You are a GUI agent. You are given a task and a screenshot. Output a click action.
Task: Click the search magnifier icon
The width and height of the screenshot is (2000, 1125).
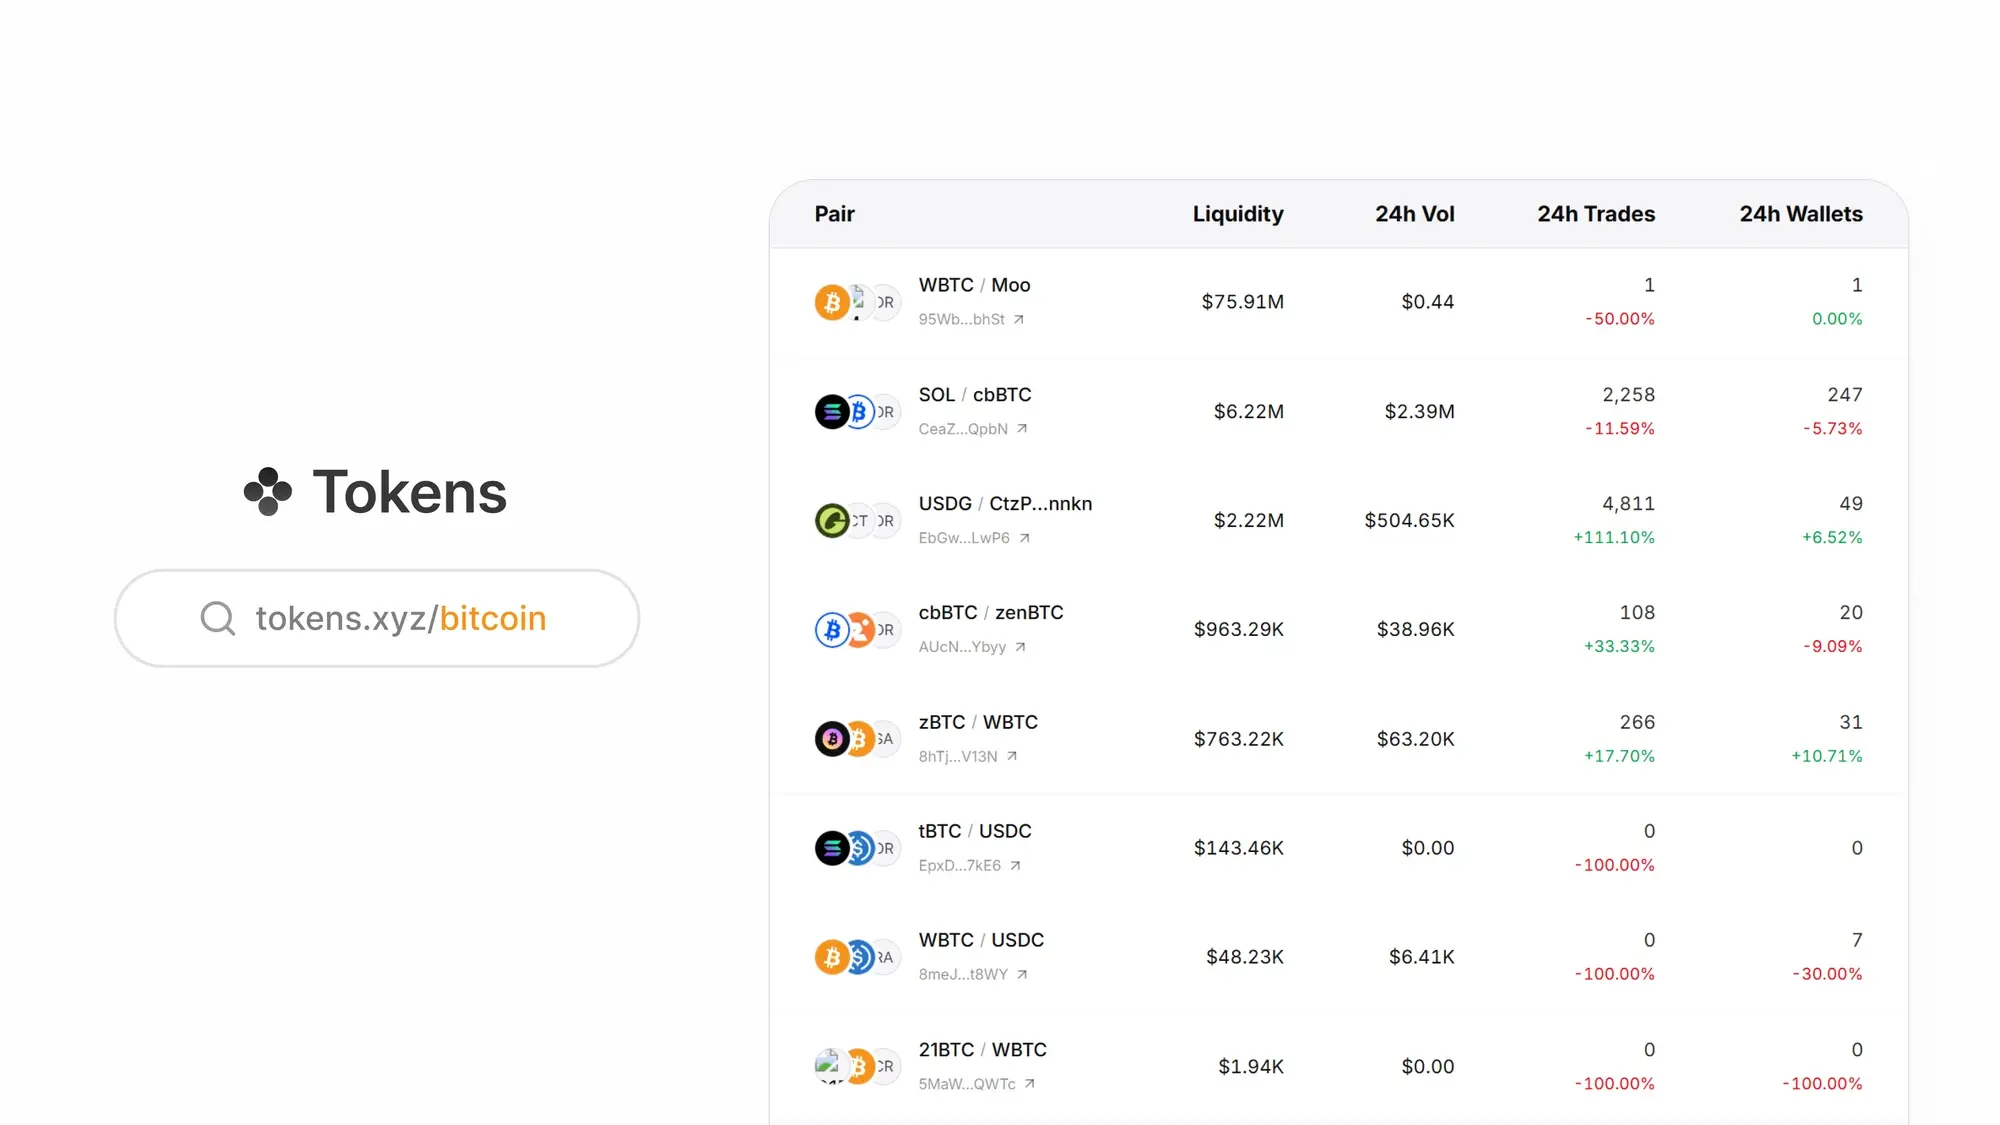tap(217, 618)
